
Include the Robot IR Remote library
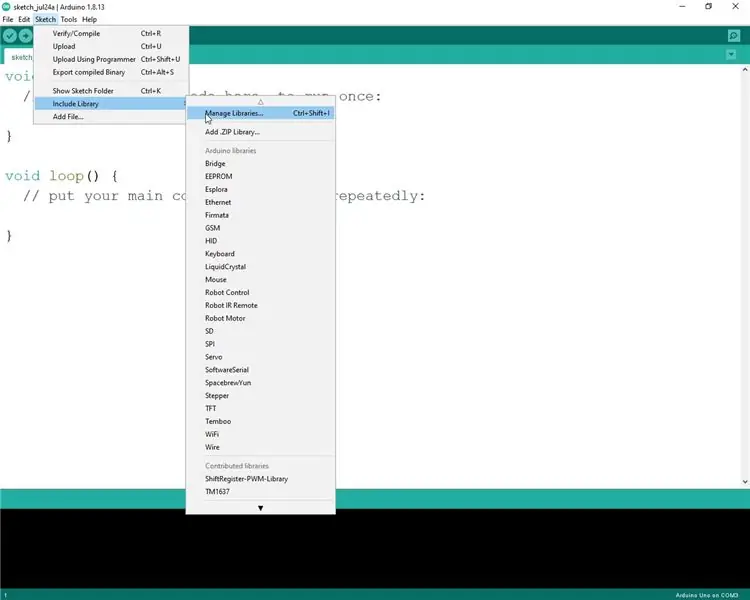[x=260, y=306]
